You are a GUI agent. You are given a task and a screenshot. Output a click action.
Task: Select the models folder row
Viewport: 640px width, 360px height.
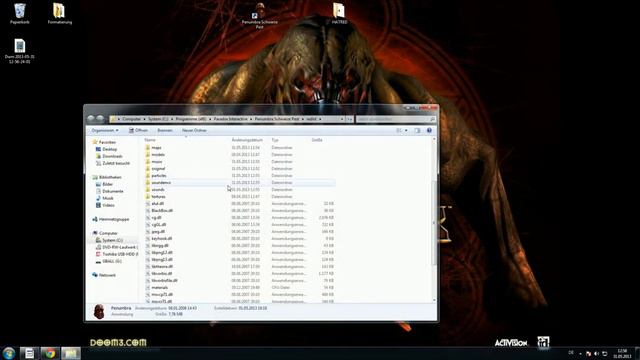(x=240, y=155)
